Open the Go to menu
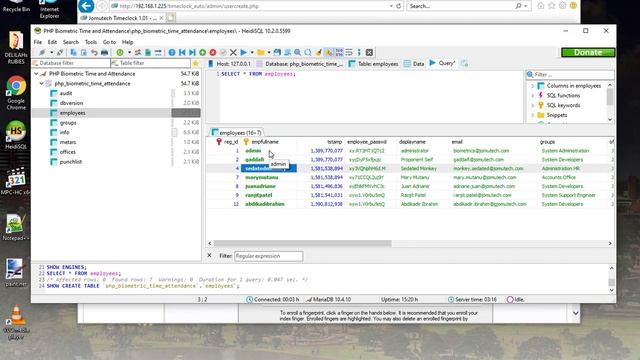 click(x=109, y=42)
